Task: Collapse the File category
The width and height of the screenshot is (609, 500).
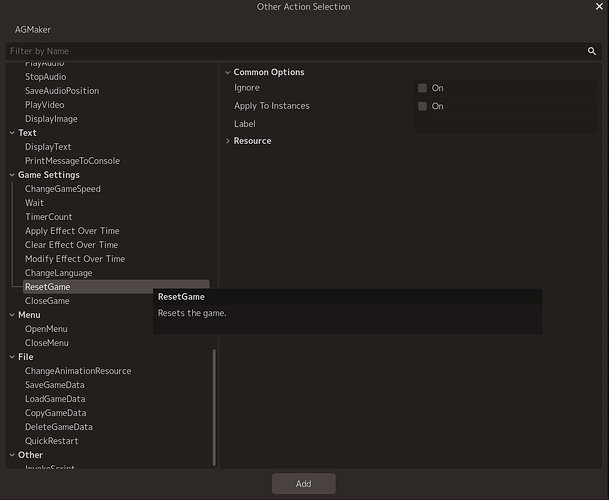Action: pos(12,357)
